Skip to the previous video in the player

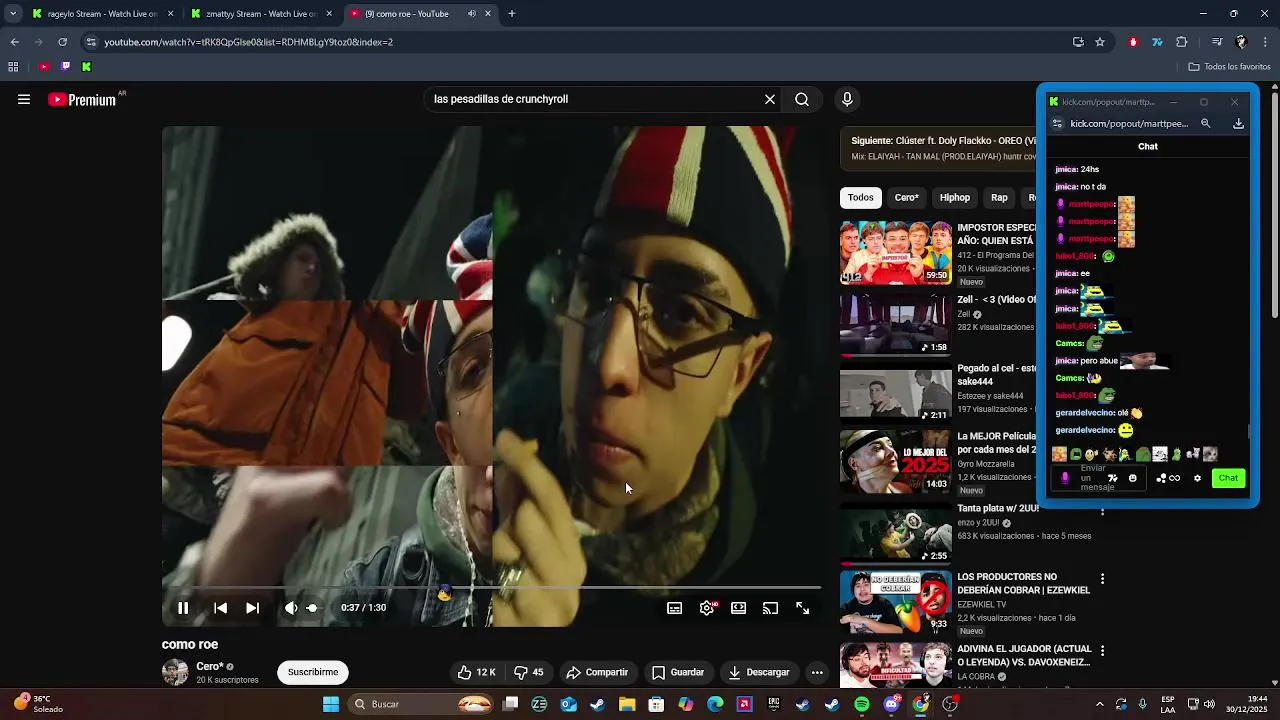coord(220,608)
